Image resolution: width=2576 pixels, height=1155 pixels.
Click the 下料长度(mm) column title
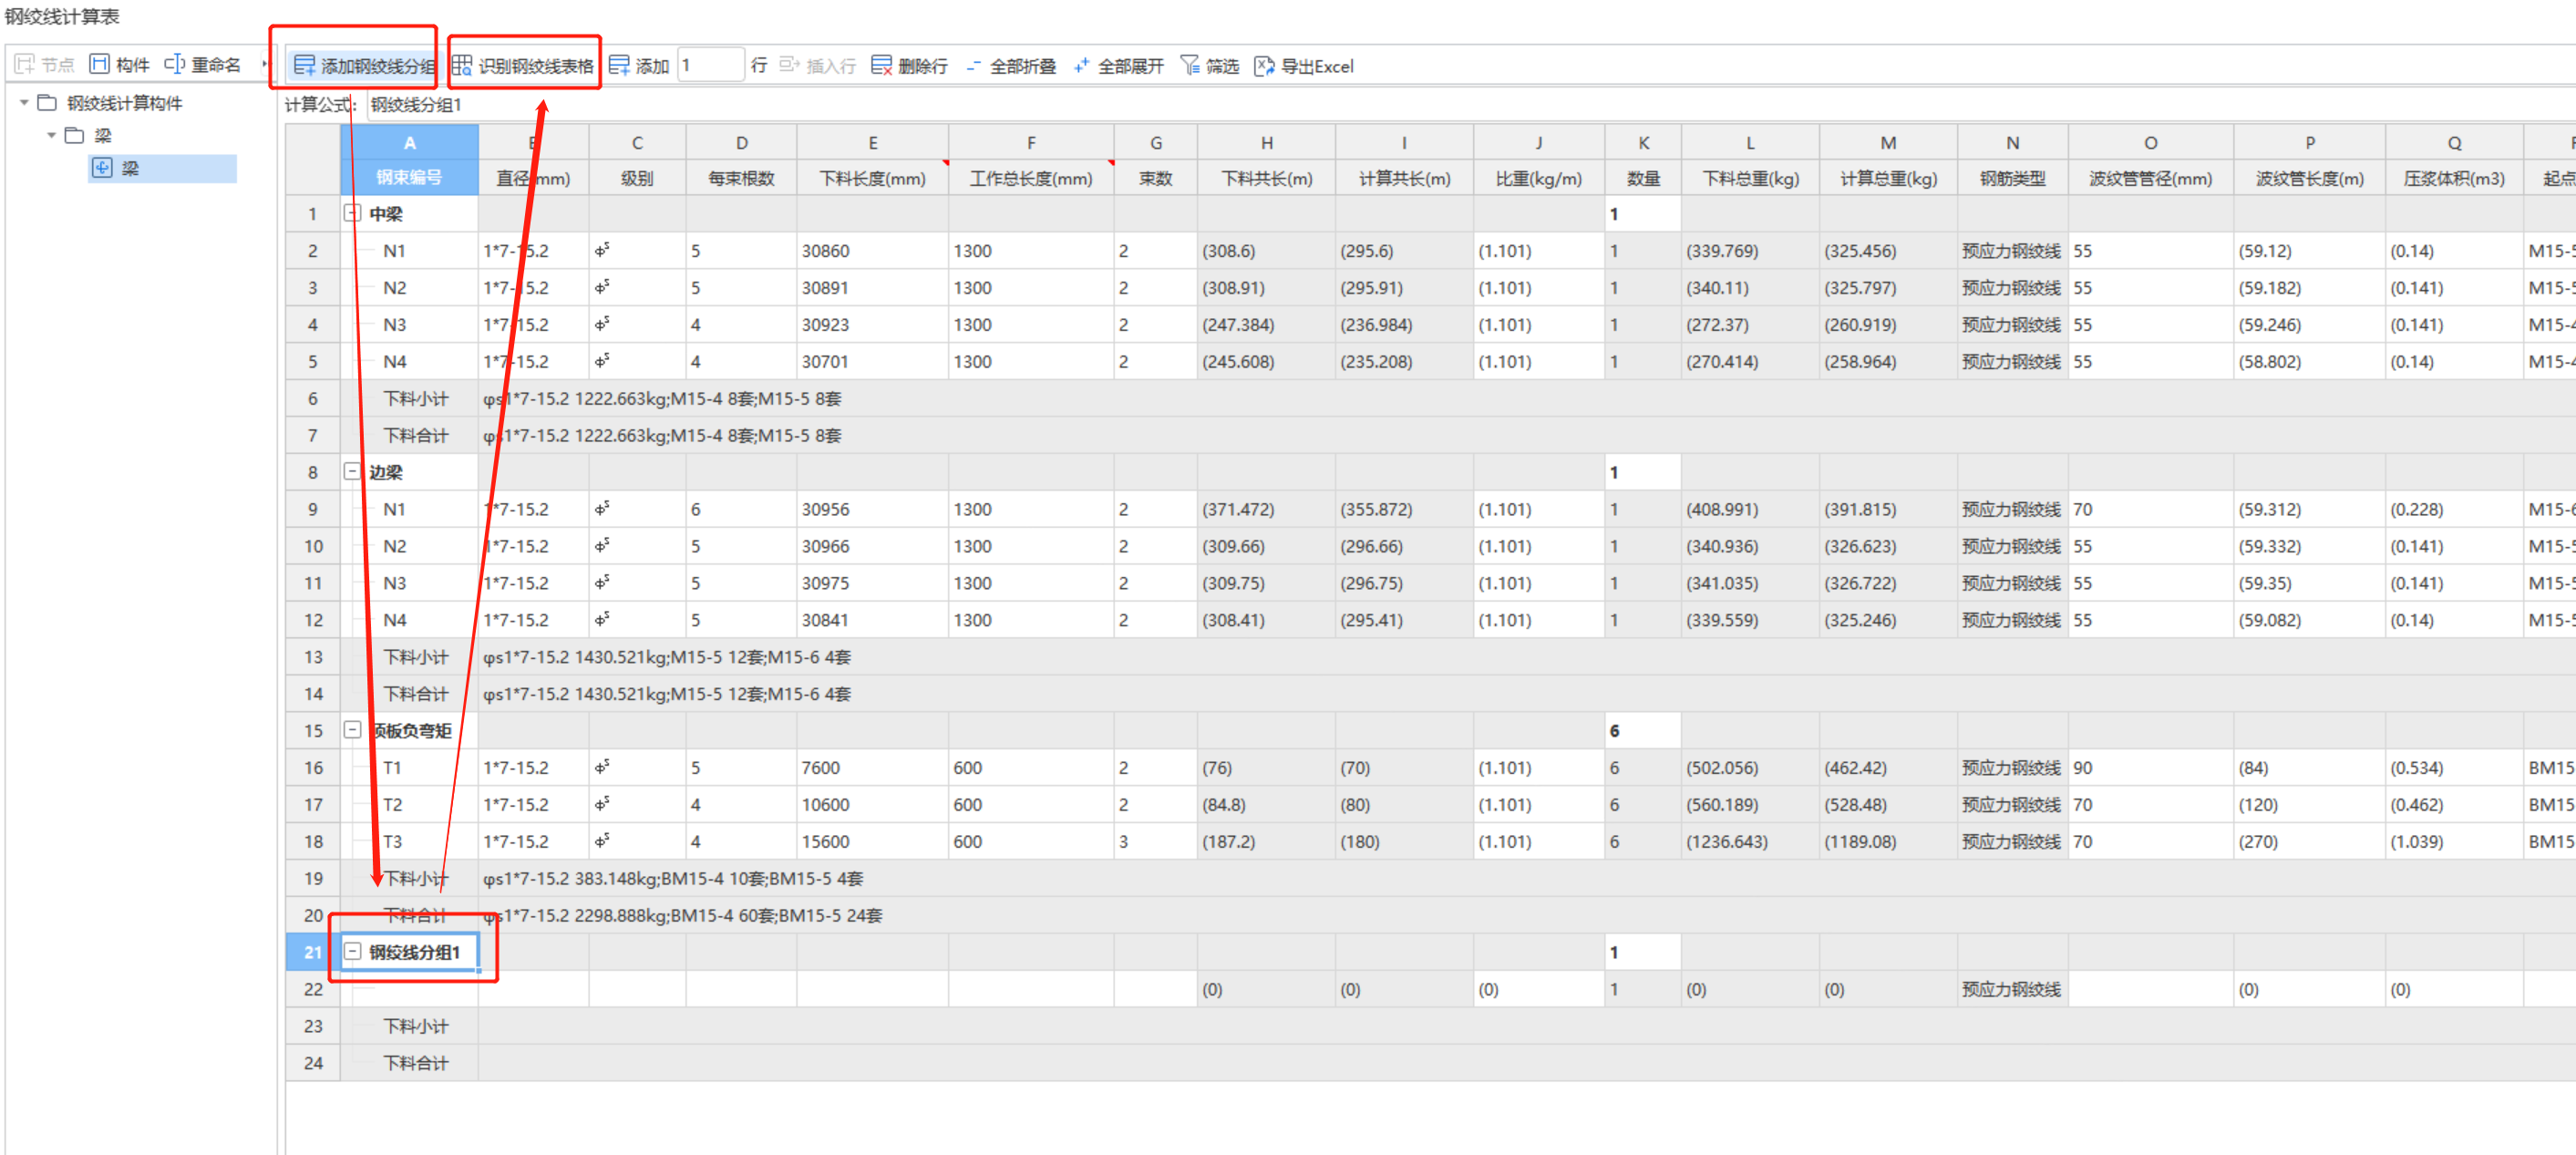pos(872,178)
